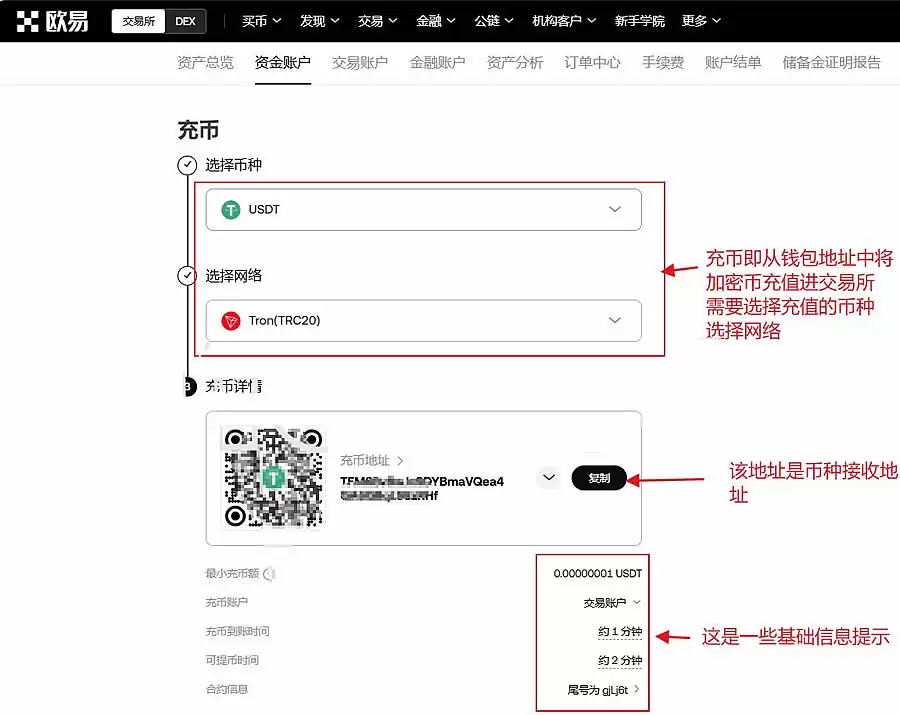Click the step checkmark beside 选择币种
Viewport: 900px width, 715px height.
coord(189,165)
